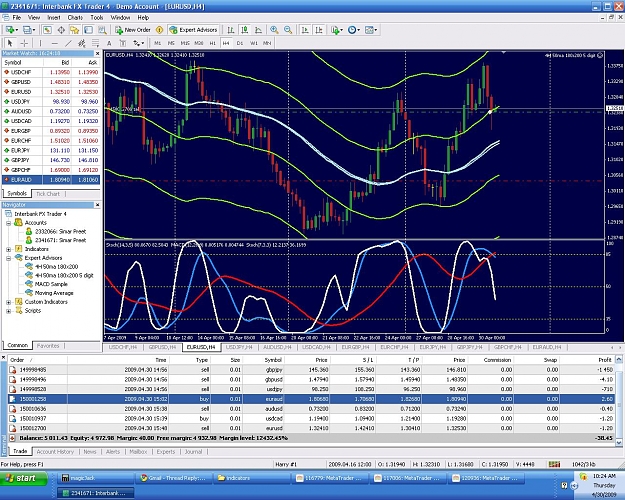Select the horizontal line drawing tool
625x500 pixels.
55,43
